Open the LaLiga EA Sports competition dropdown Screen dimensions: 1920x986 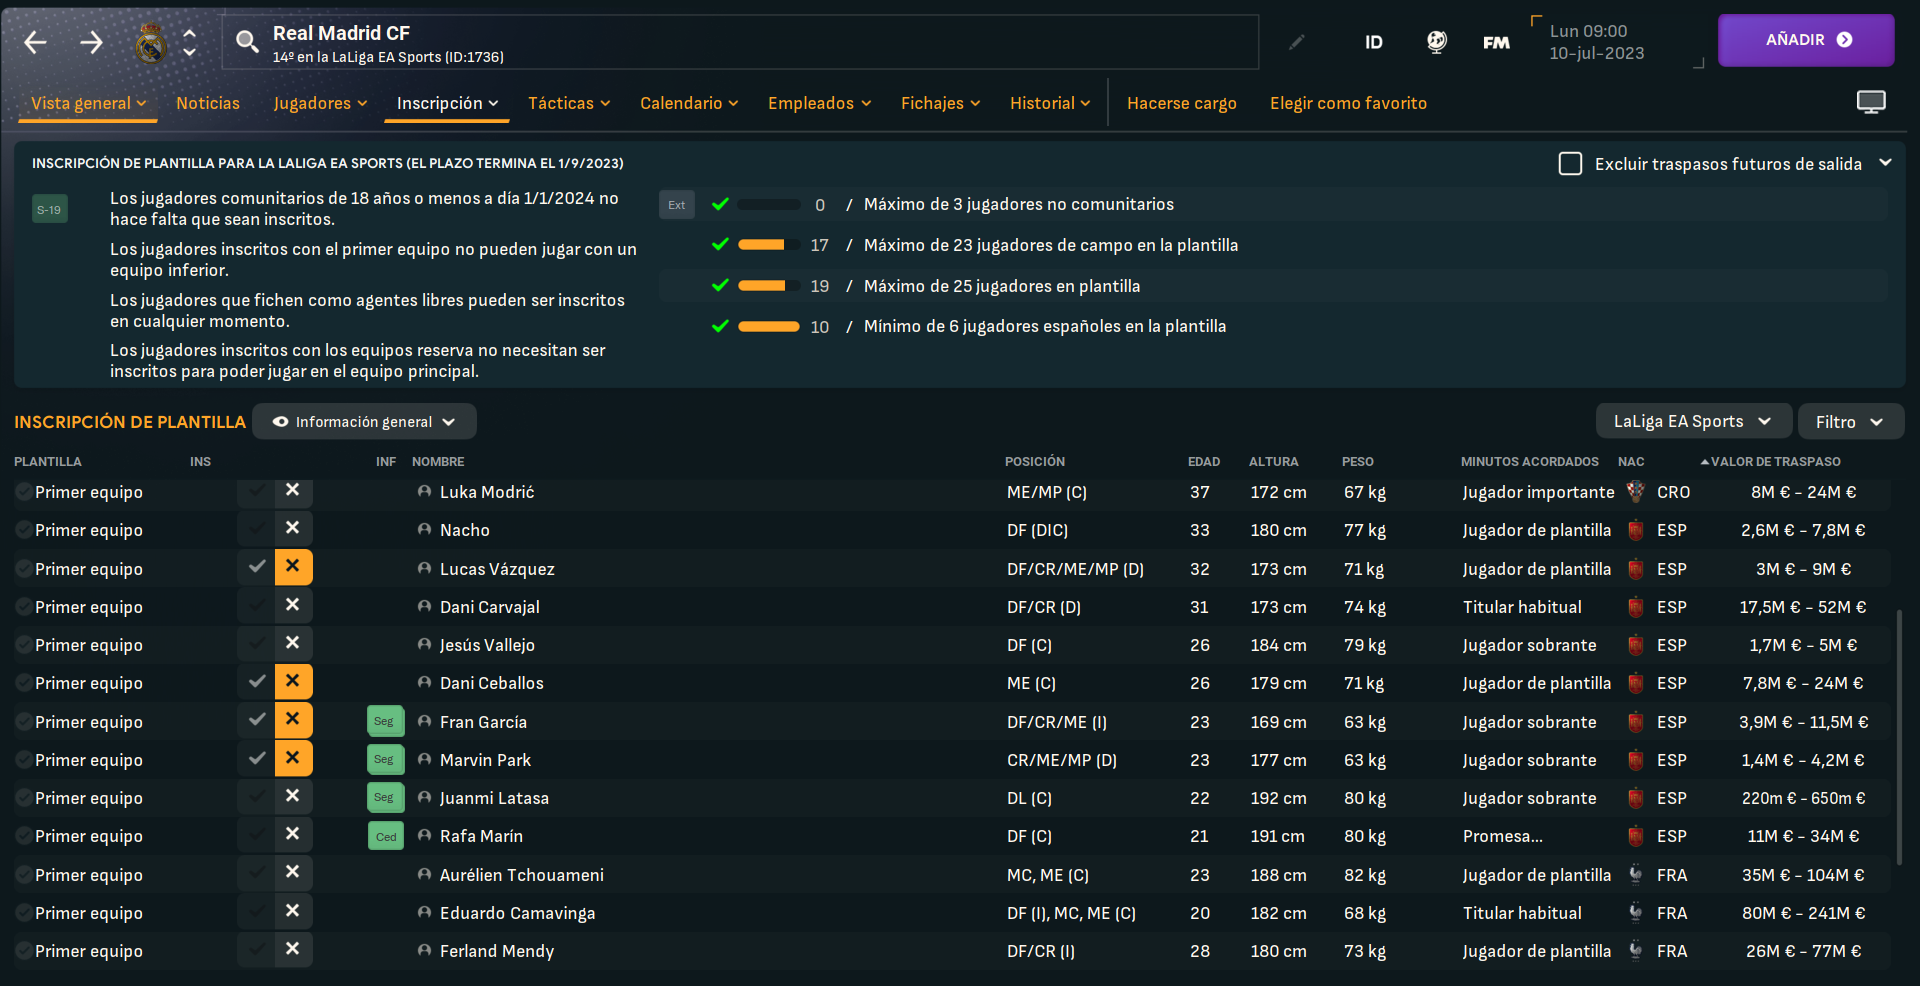(x=1692, y=422)
